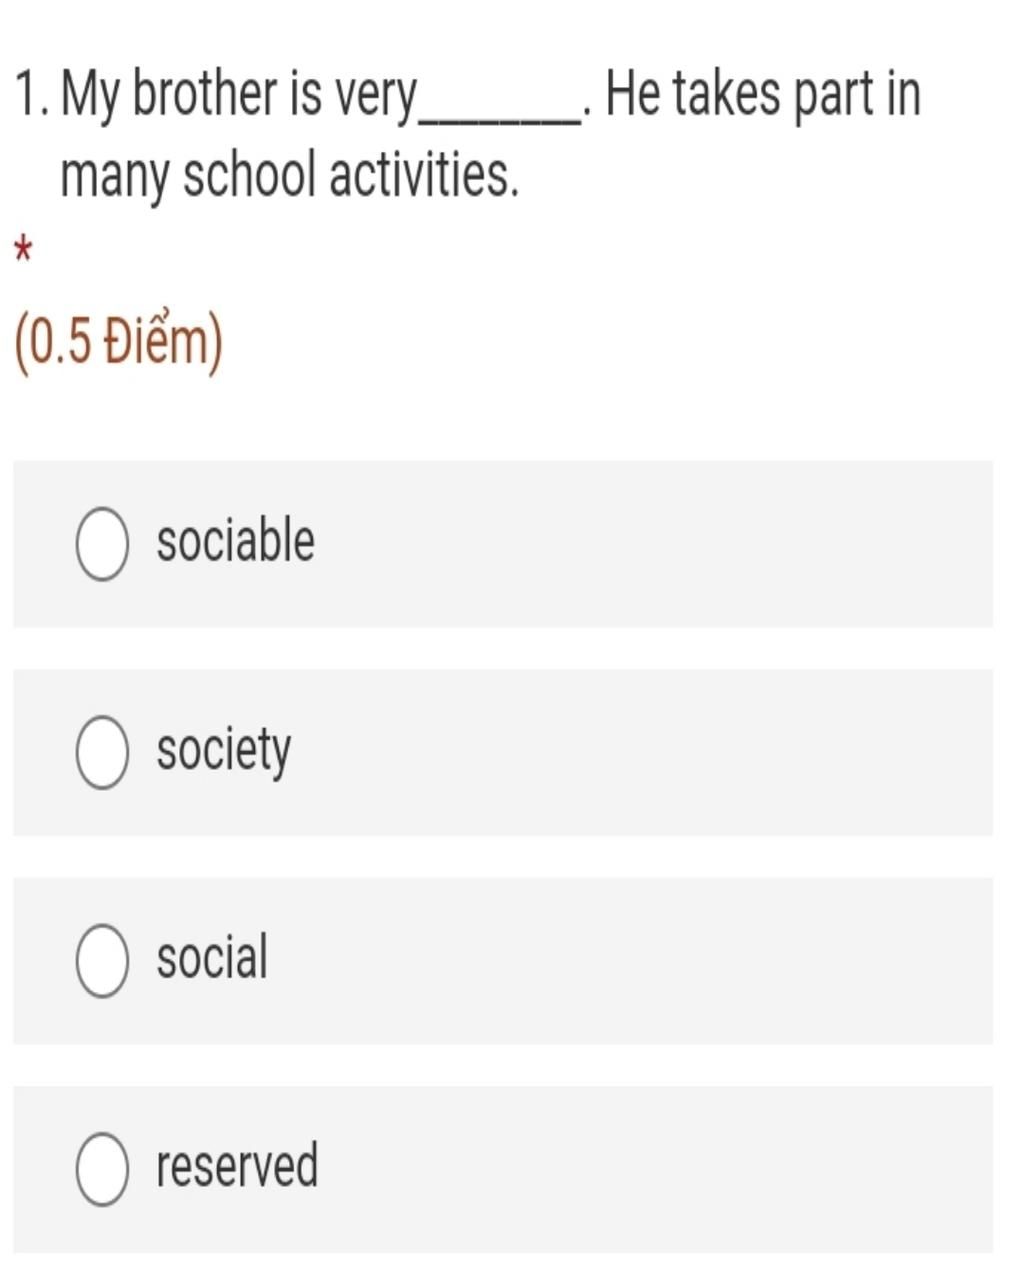The image size is (1024, 1280).
Task: Select the "society" radio button
Action: [x=102, y=752]
